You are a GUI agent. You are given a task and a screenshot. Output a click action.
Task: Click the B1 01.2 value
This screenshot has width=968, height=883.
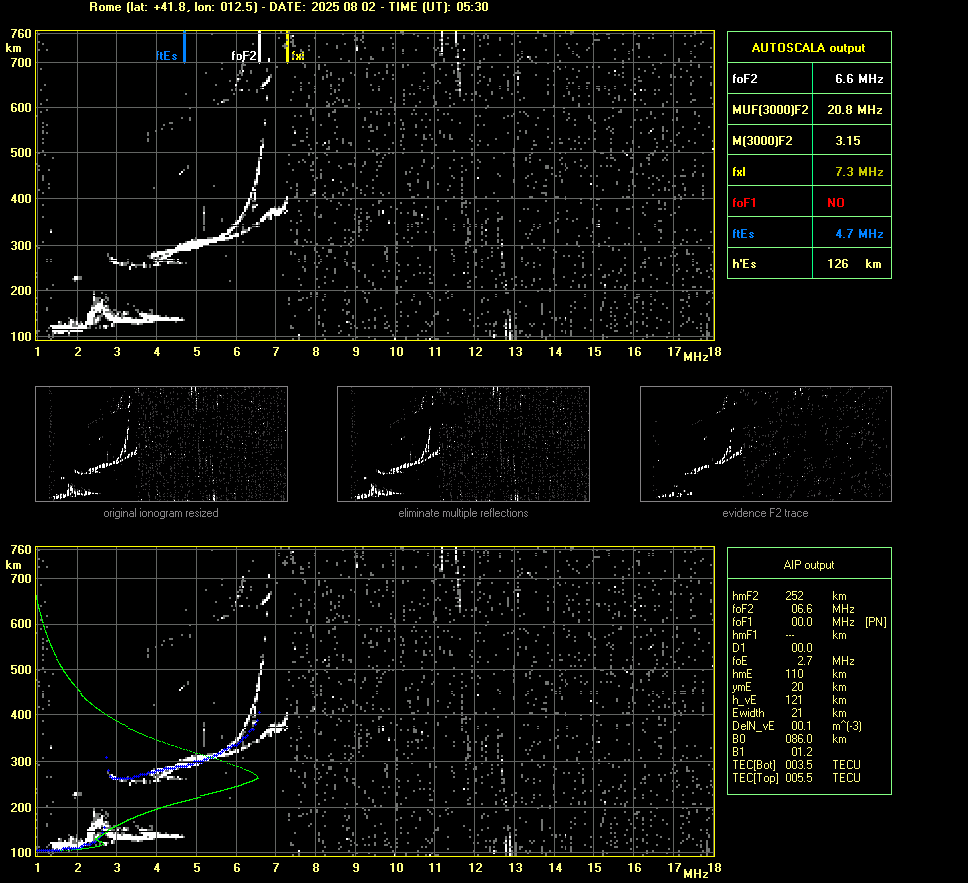(x=801, y=751)
